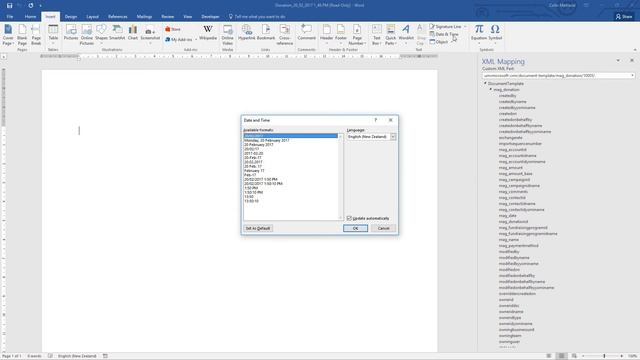Open the Header menu
This screenshot has width=640, height=360.
pos(327,35)
